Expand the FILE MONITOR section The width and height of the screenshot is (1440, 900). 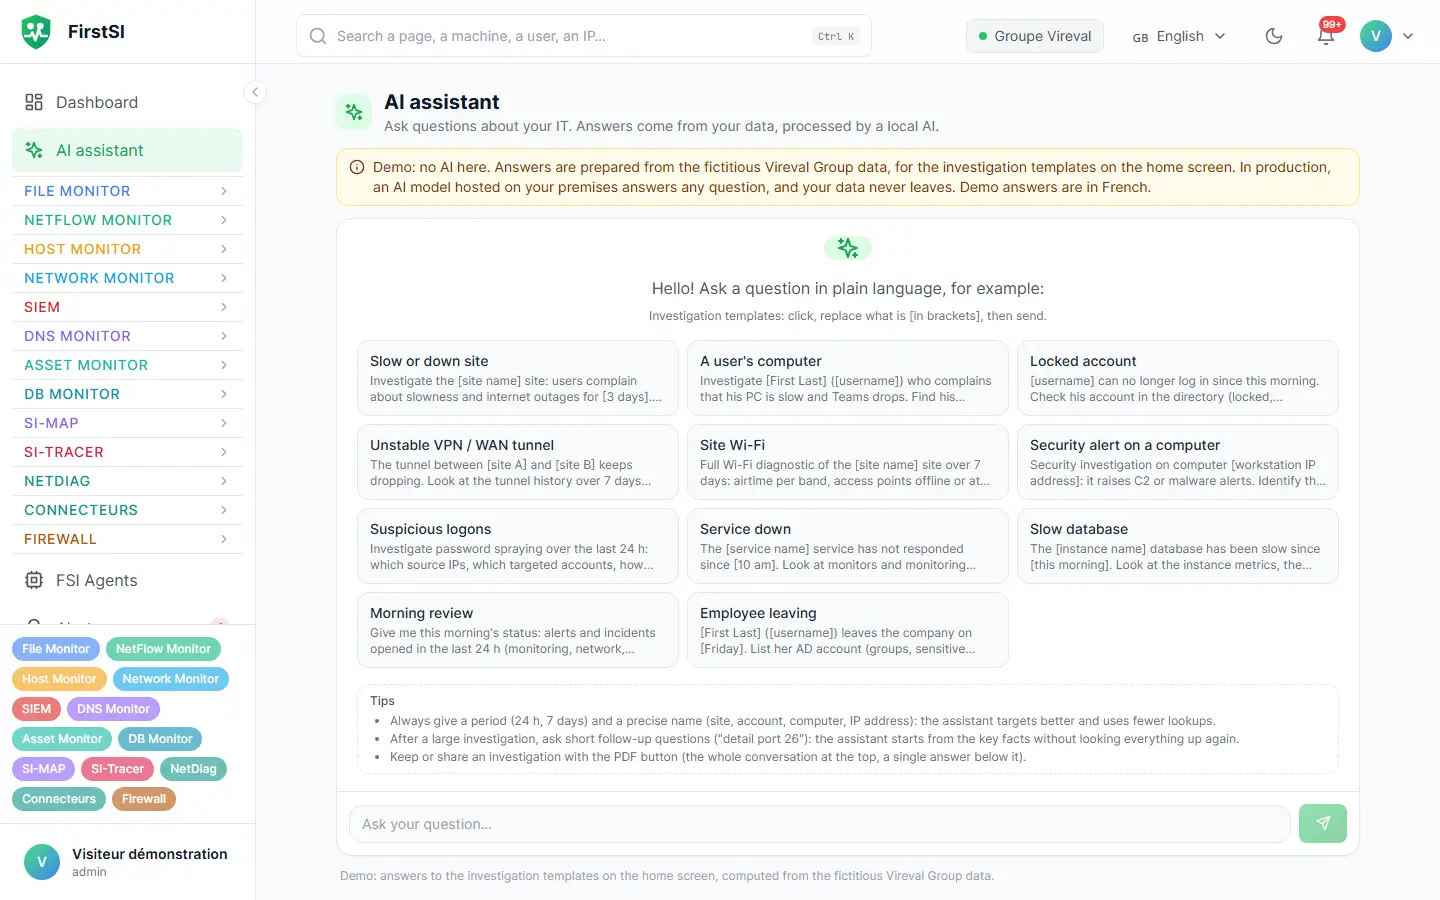(127, 191)
